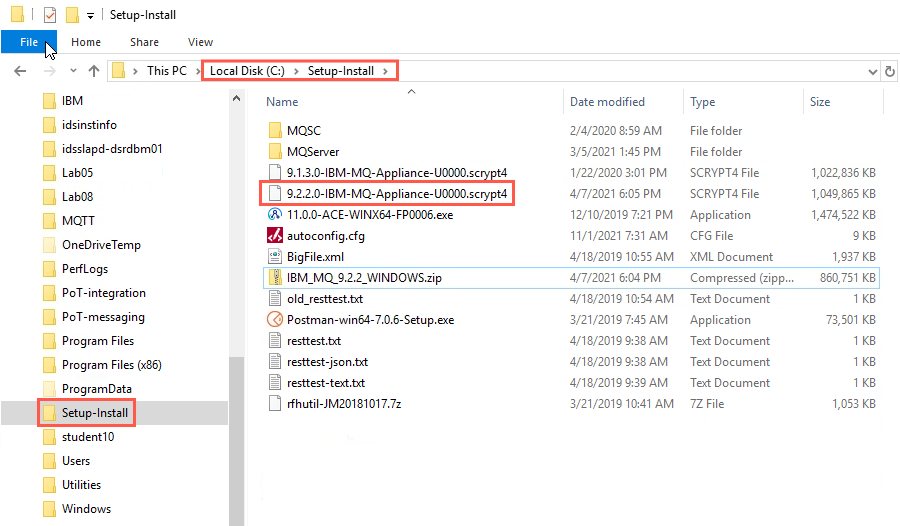Open student10 folder in navigation pane

tap(79, 437)
